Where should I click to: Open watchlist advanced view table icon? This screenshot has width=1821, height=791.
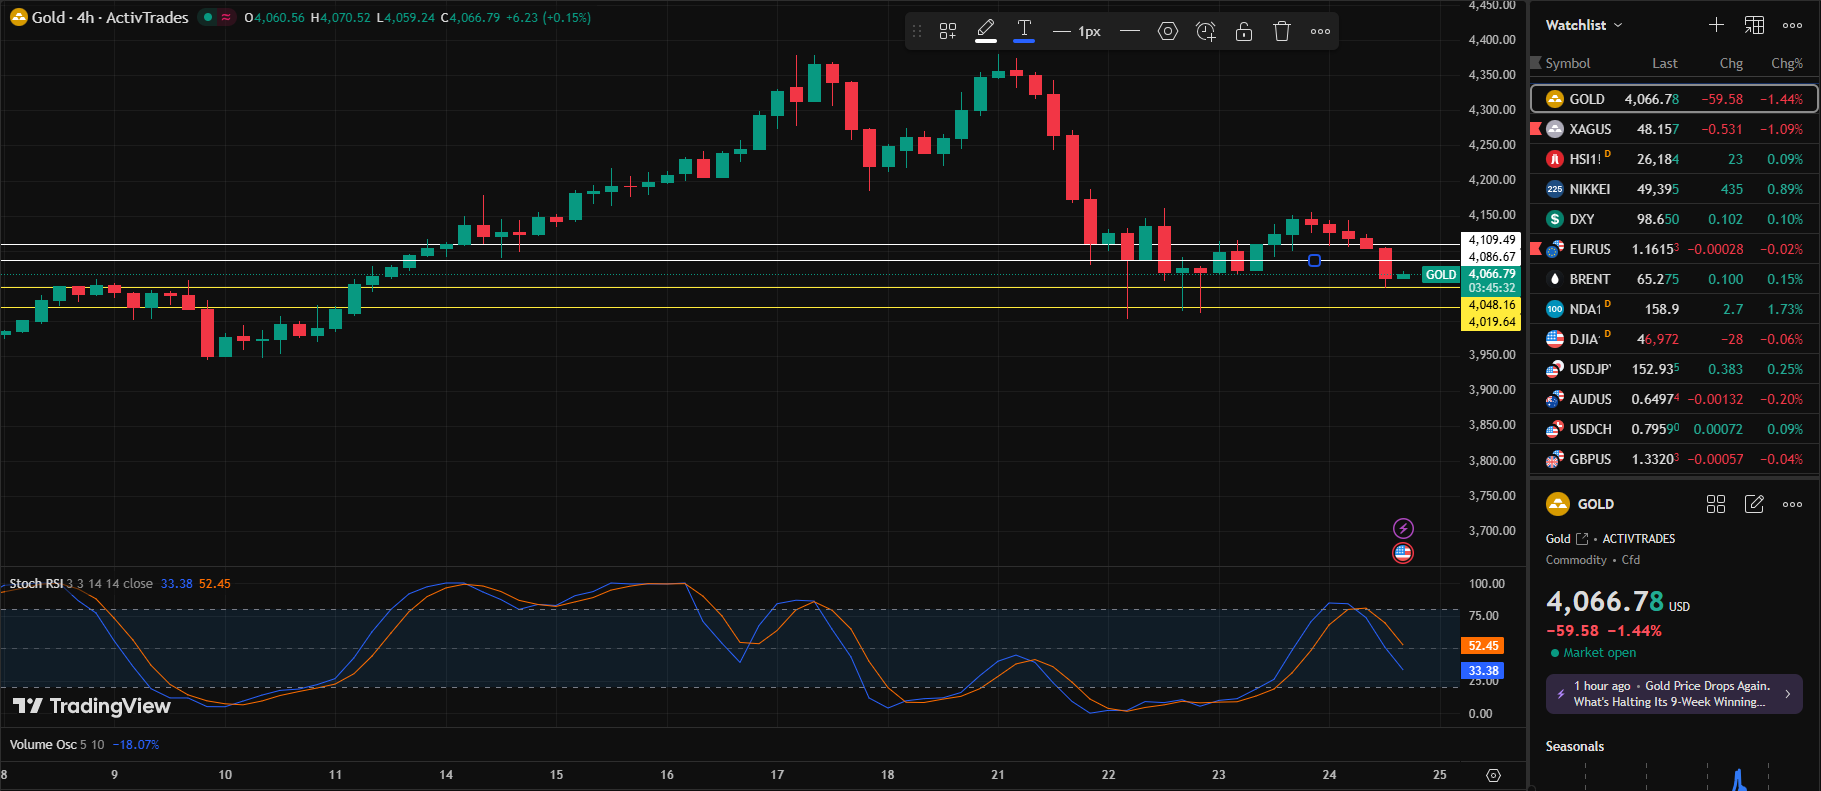coord(1754,25)
